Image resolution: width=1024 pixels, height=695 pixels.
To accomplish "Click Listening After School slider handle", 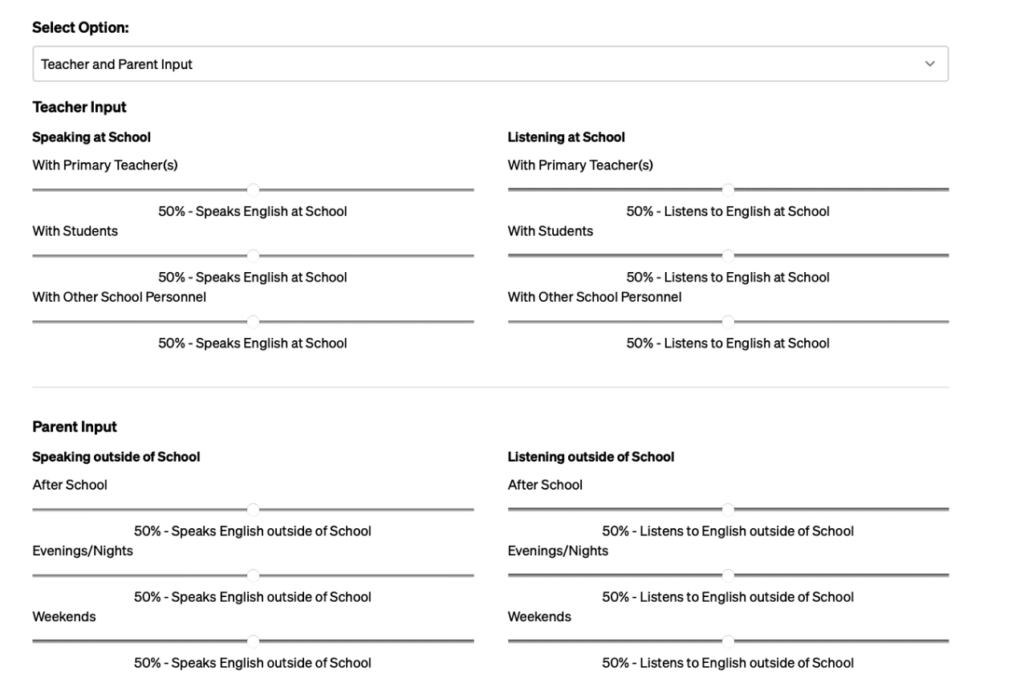I will coord(728,509).
